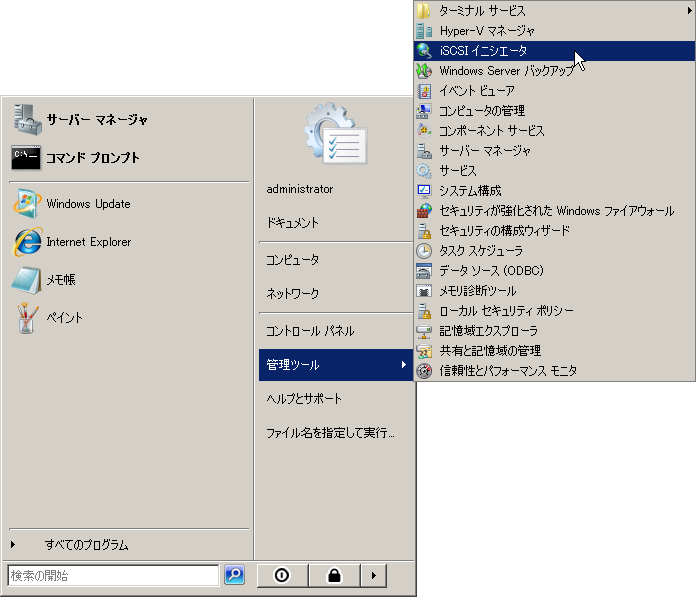Open ネットワーク from the Start menu
The width and height of the screenshot is (696, 597).
(x=293, y=293)
